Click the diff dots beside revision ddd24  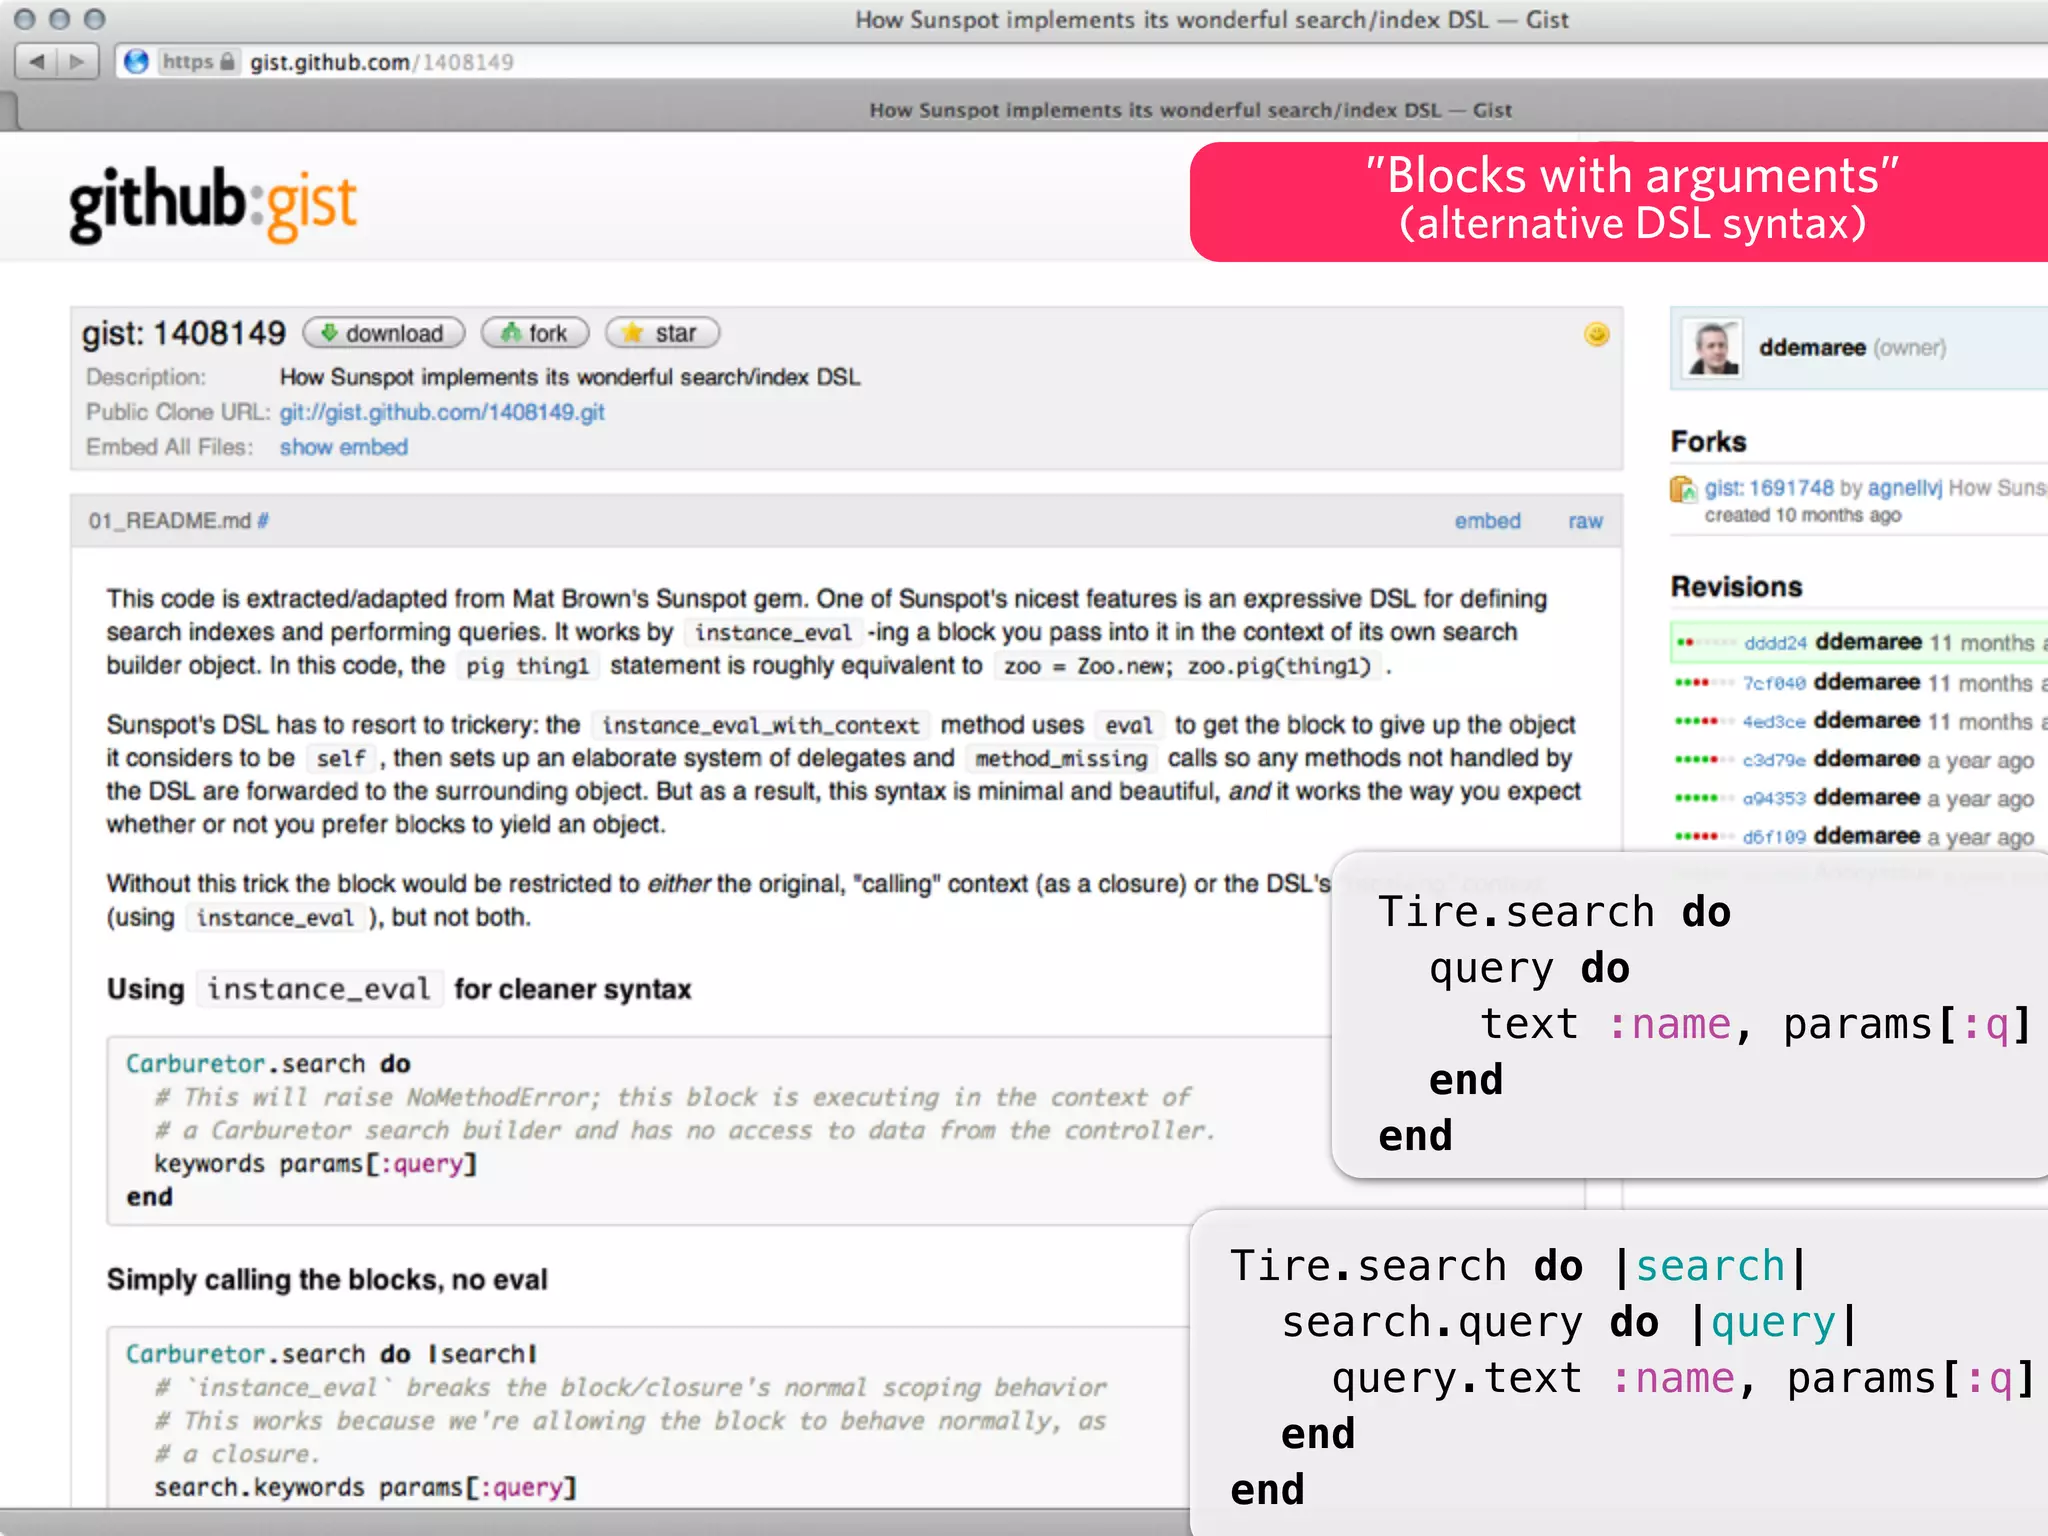coord(1706,643)
